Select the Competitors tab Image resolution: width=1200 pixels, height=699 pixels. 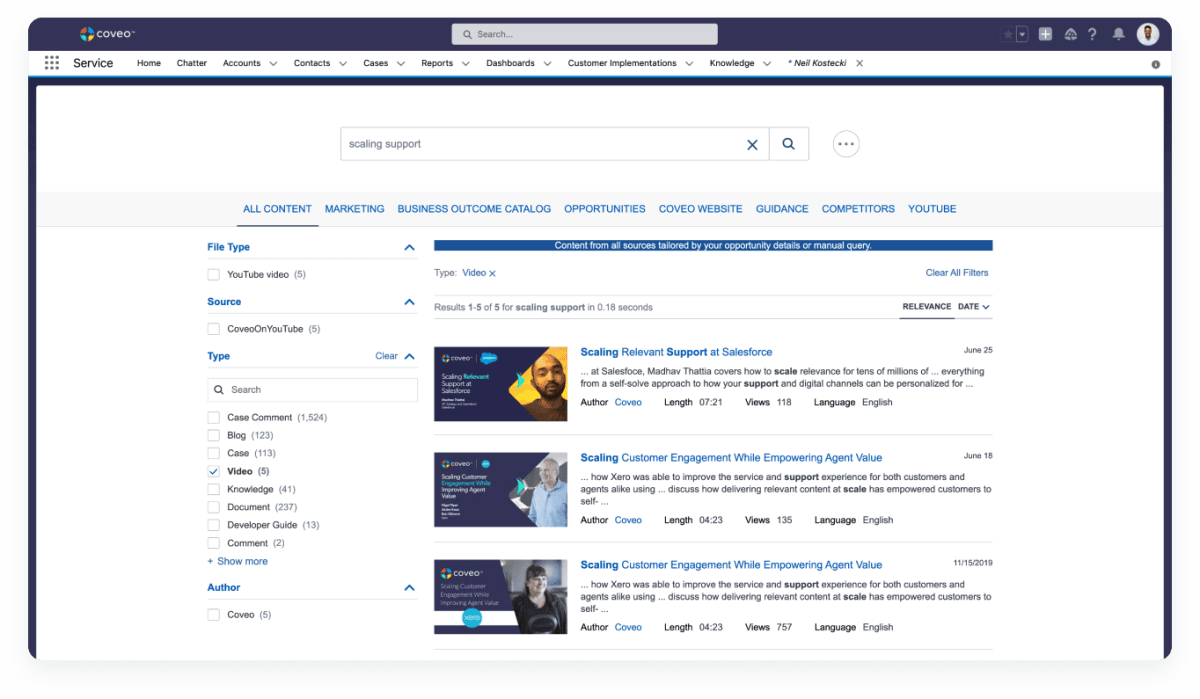tap(858, 209)
